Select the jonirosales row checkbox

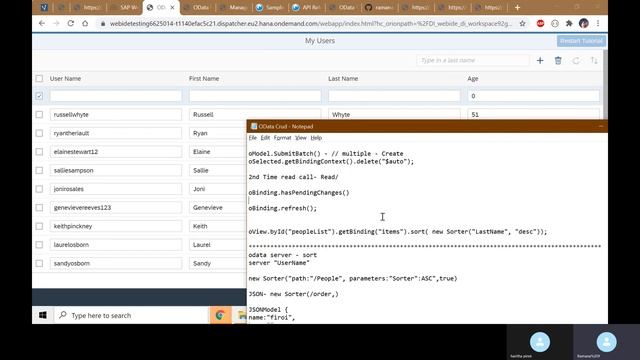pyautogui.click(x=39, y=189)
